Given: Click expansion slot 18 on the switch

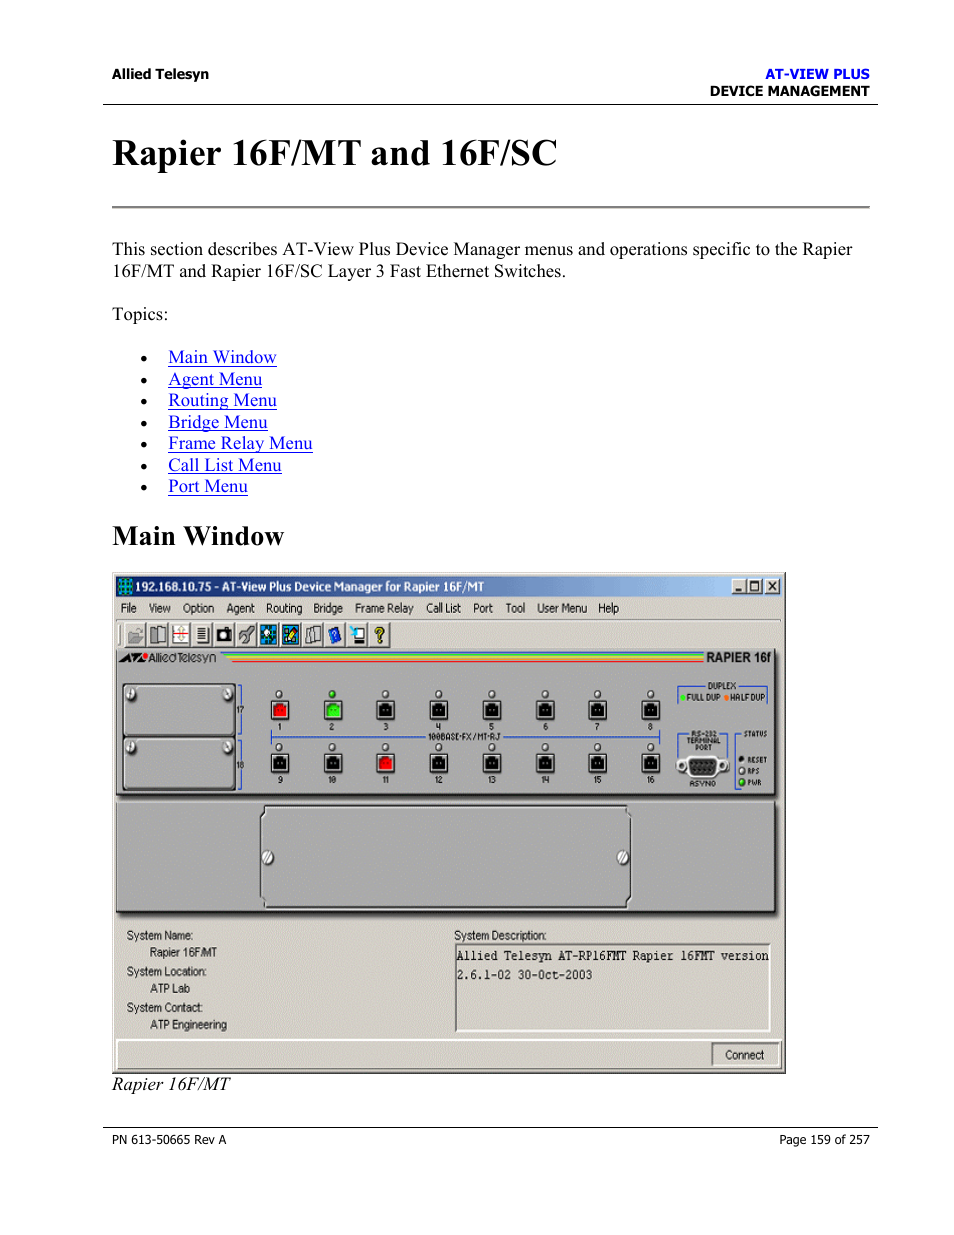Looking at the screenshot, I should [179, 764].
